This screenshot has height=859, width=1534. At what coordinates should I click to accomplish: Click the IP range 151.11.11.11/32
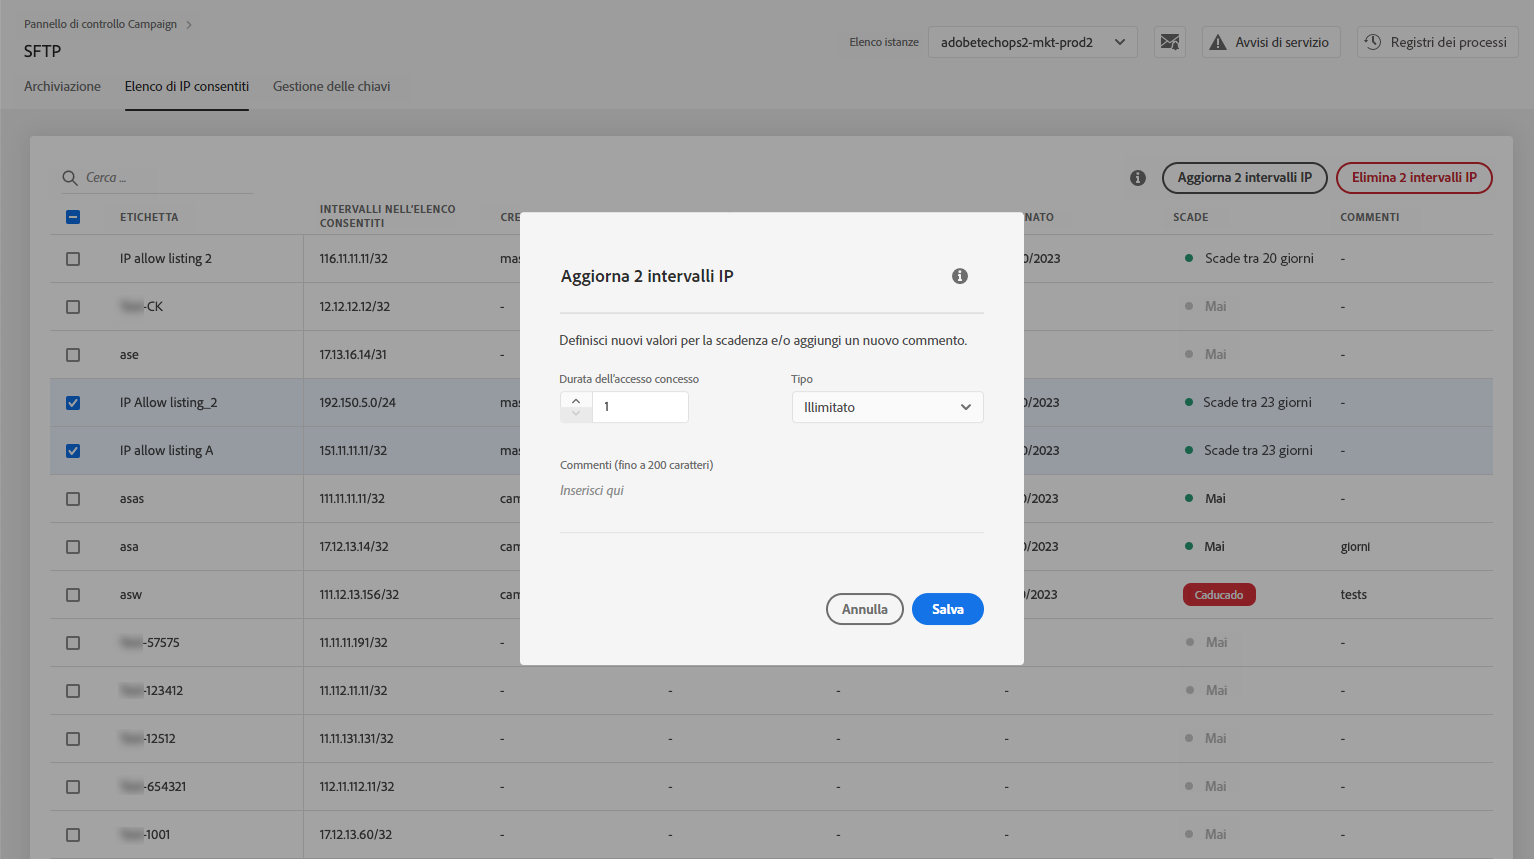[x=353, y=451]
